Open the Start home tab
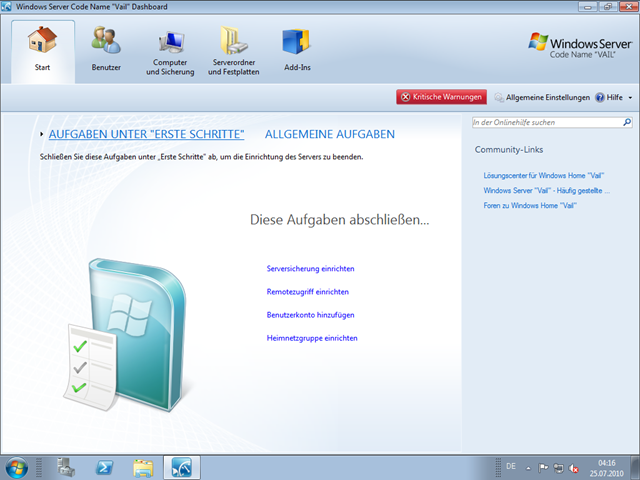640x480 pixels. [42, 52]
